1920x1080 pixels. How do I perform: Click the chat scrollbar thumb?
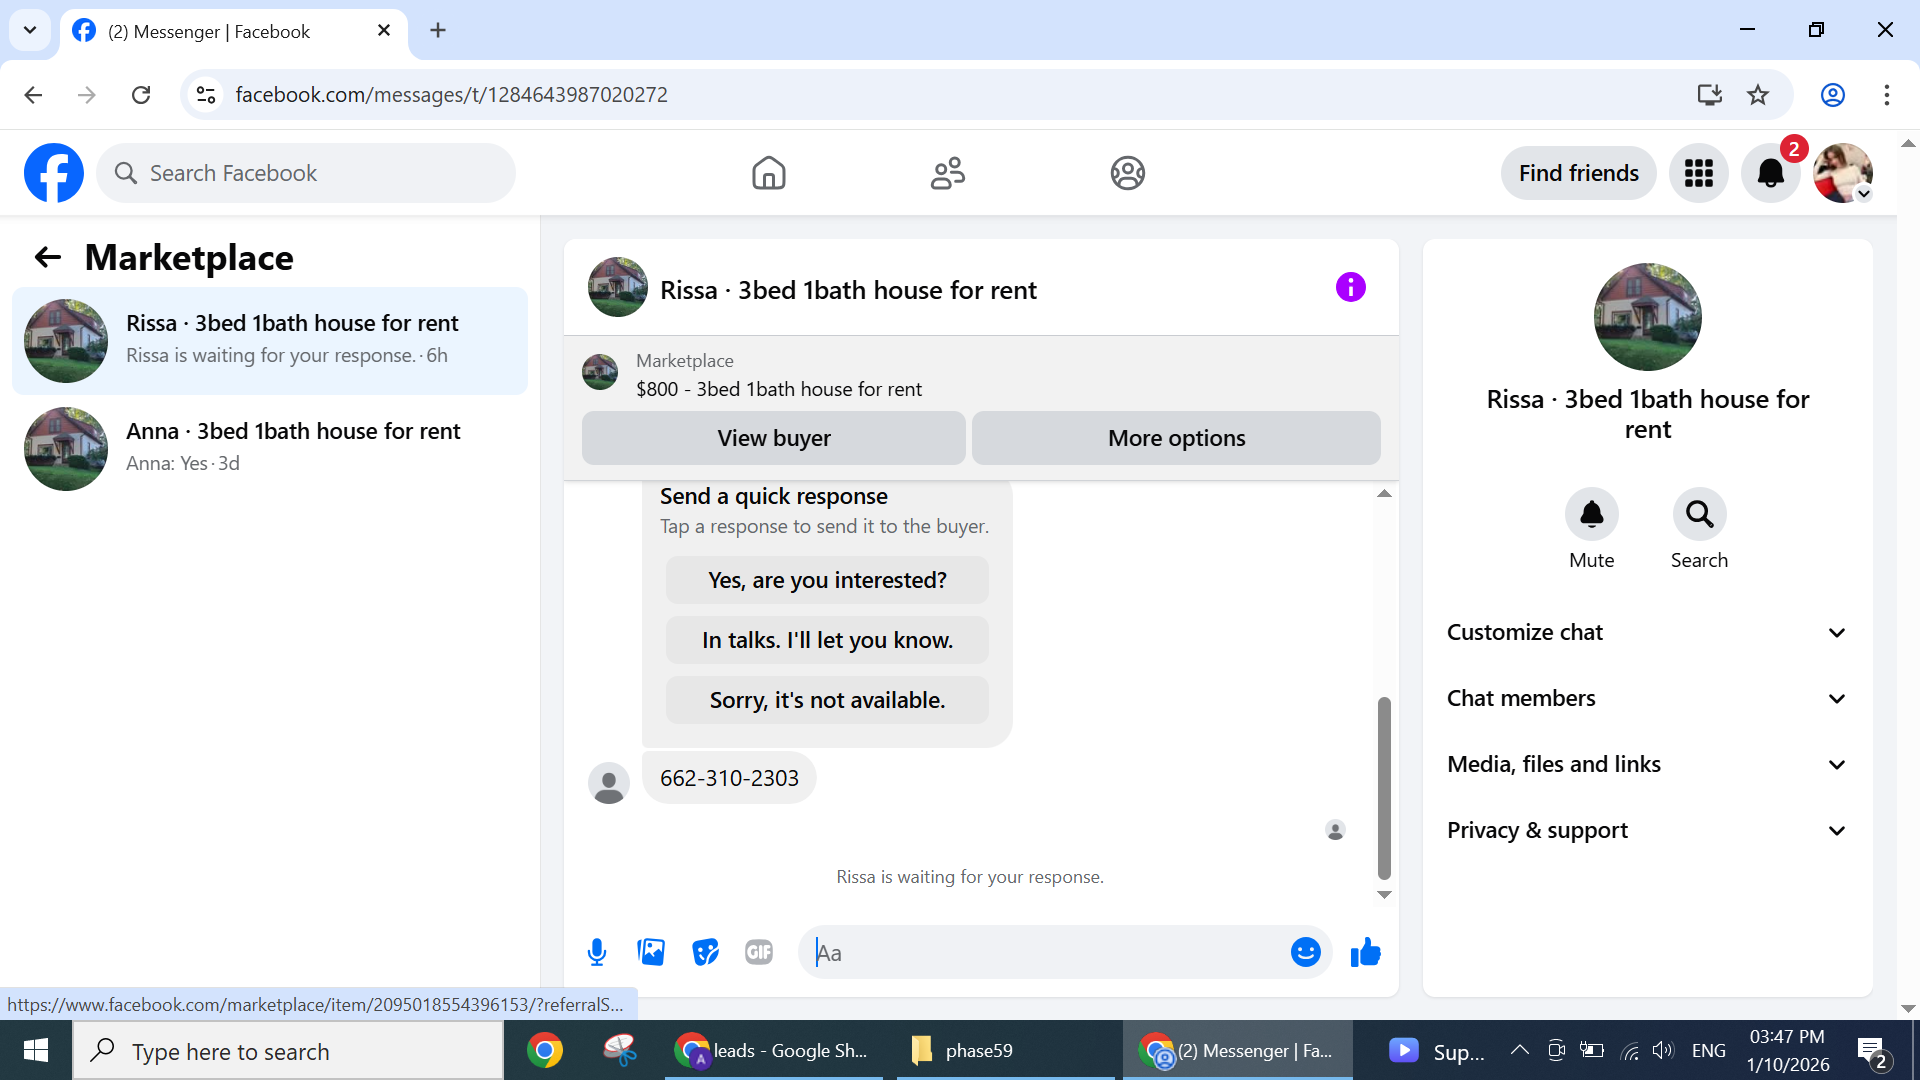pyautogui.click(x=1384, y=787)
